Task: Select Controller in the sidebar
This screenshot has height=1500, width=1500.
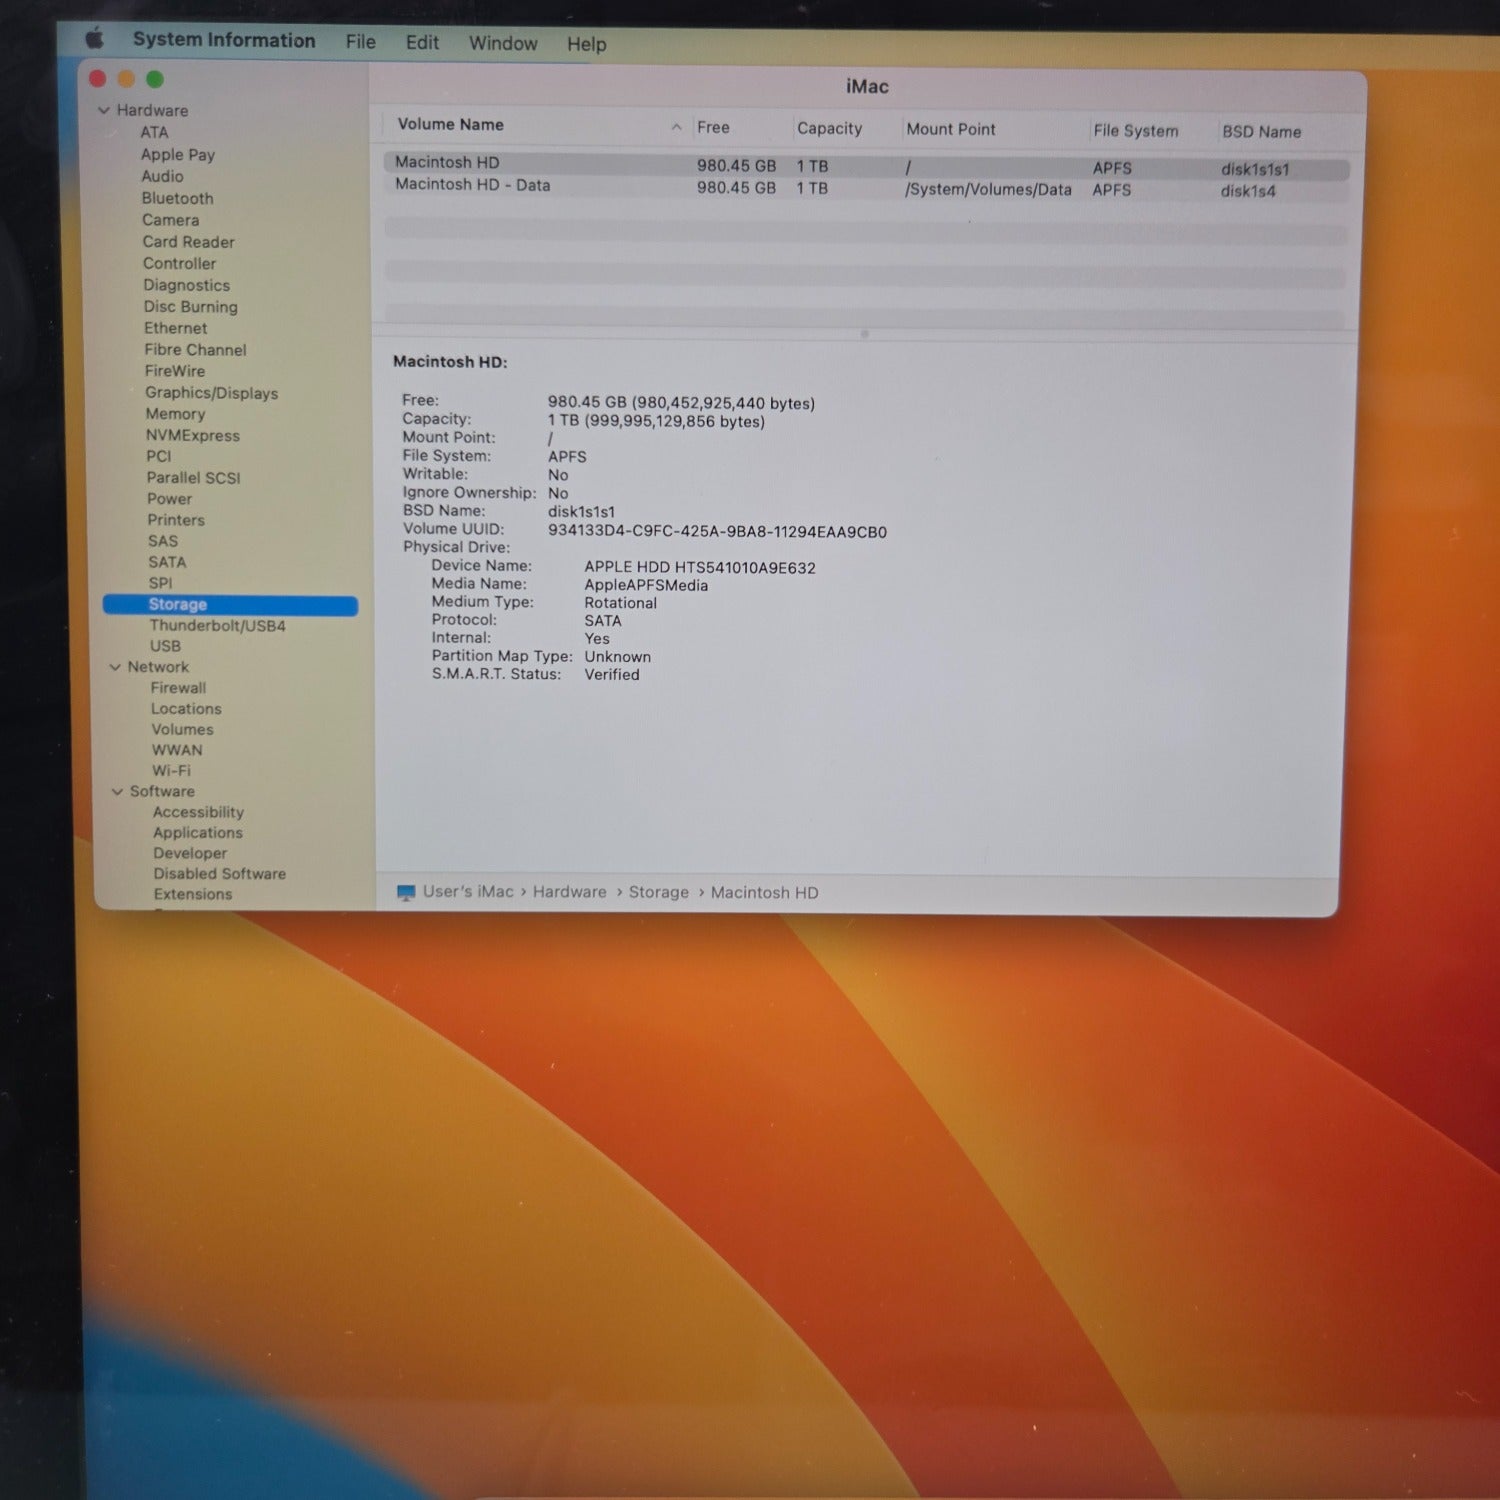Action: coord(179,263)
